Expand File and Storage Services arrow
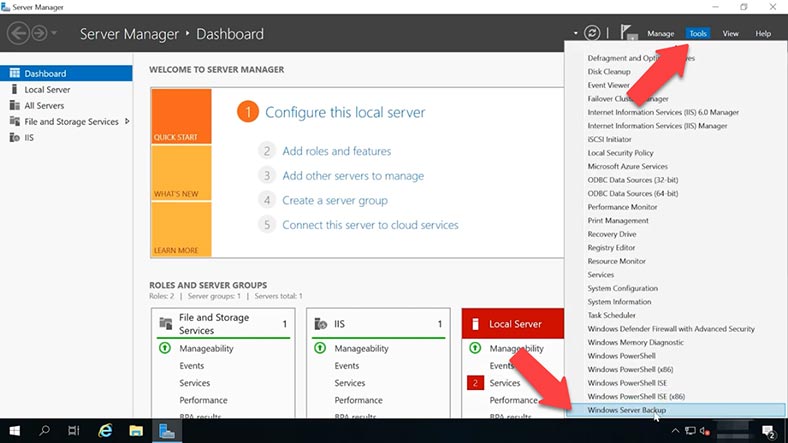 (x=127, y=122)
